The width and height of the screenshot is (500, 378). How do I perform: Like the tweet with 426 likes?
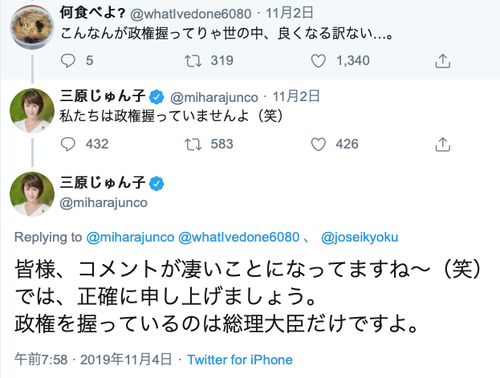tap(318, 144)
